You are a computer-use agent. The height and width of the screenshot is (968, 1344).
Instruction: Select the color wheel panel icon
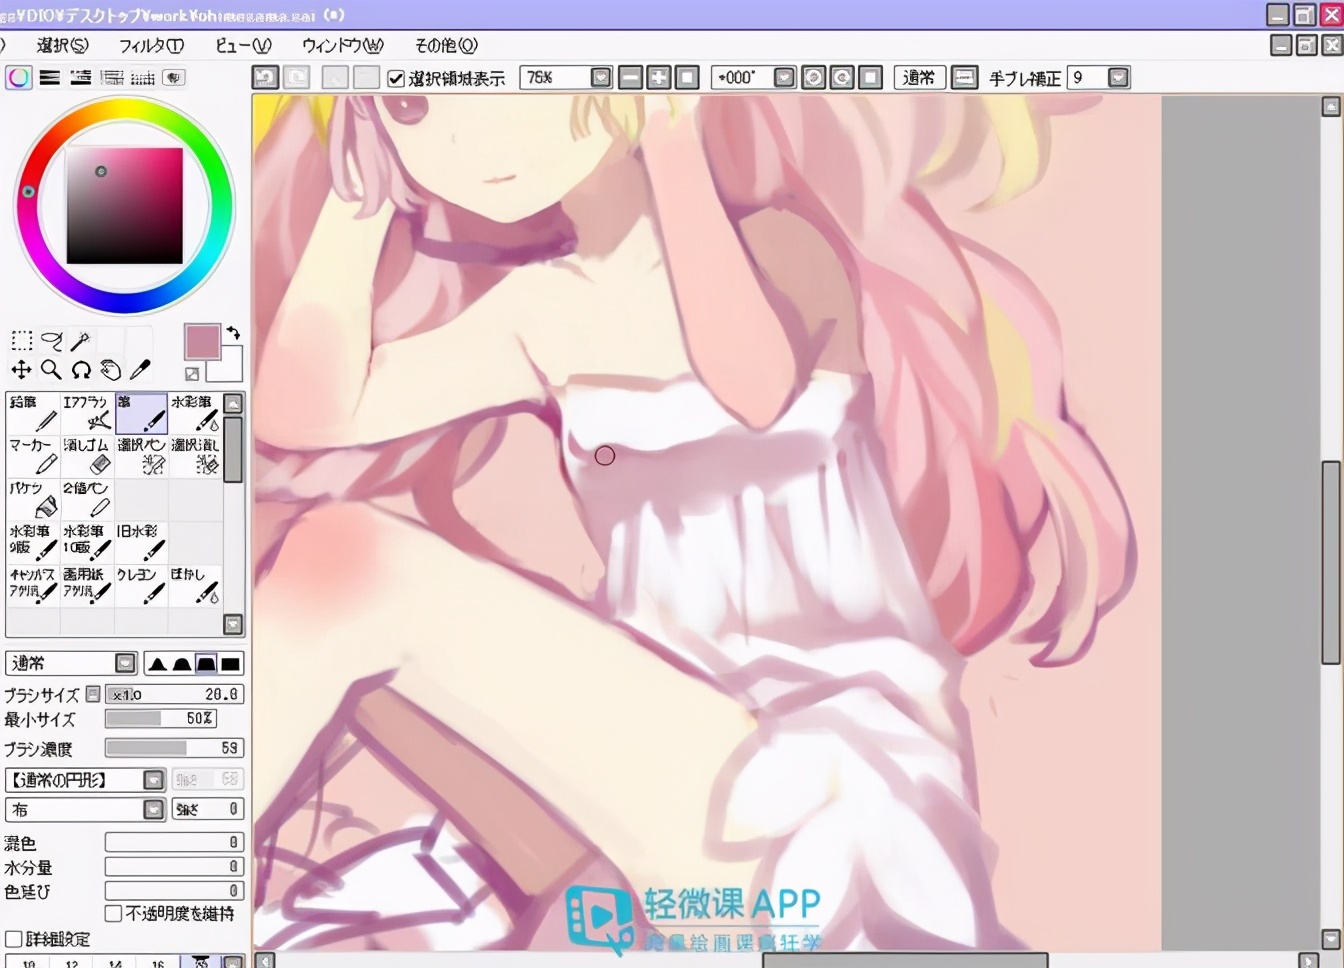coord(19,77)
